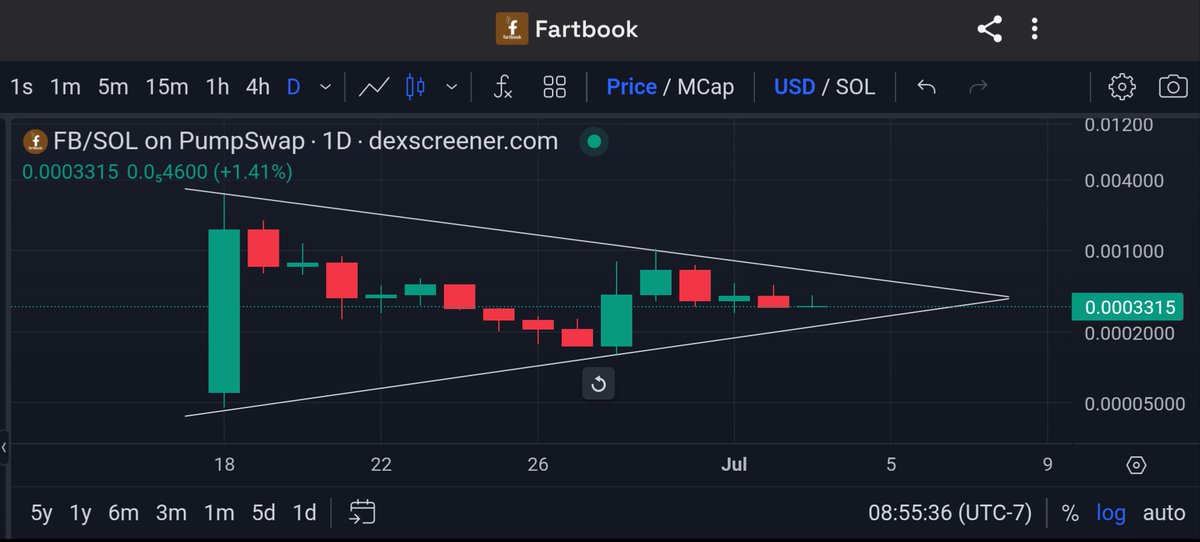Viewport: 1200px width, 542px height.
Task: Select the line chart type icon
Action: [x=374, y=87]
